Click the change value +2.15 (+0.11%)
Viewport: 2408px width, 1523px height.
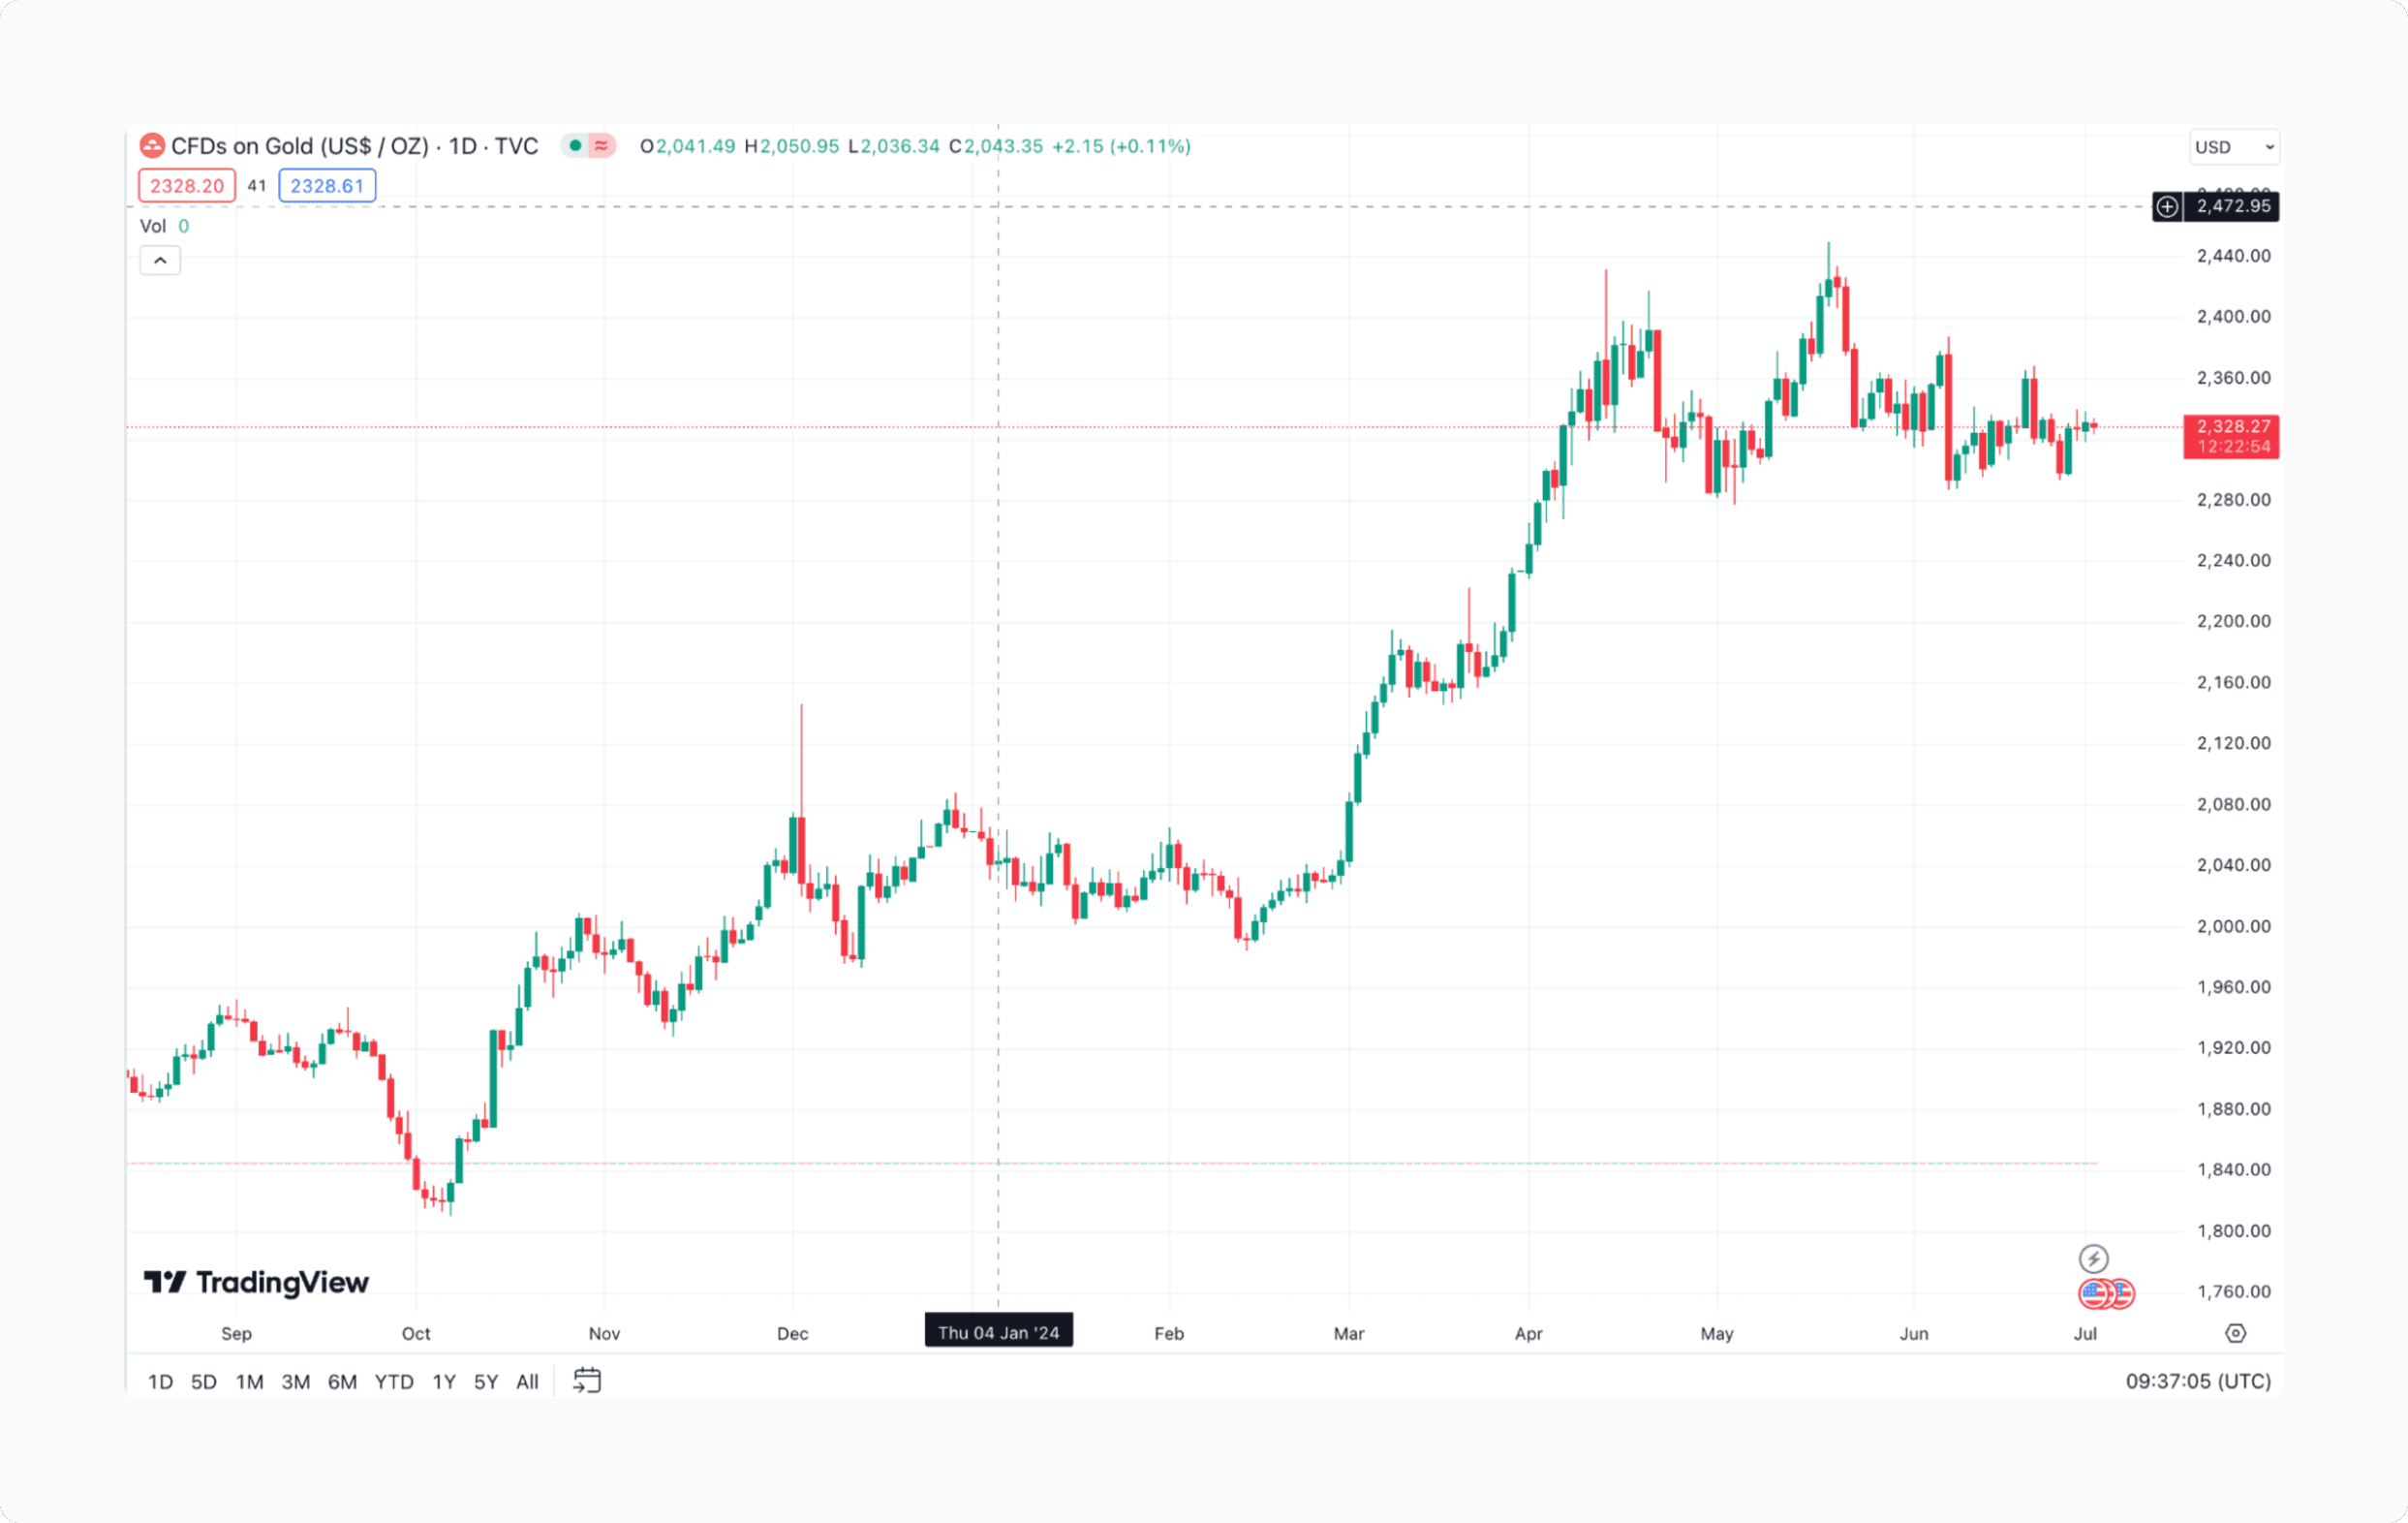[x=1121, y=146]
